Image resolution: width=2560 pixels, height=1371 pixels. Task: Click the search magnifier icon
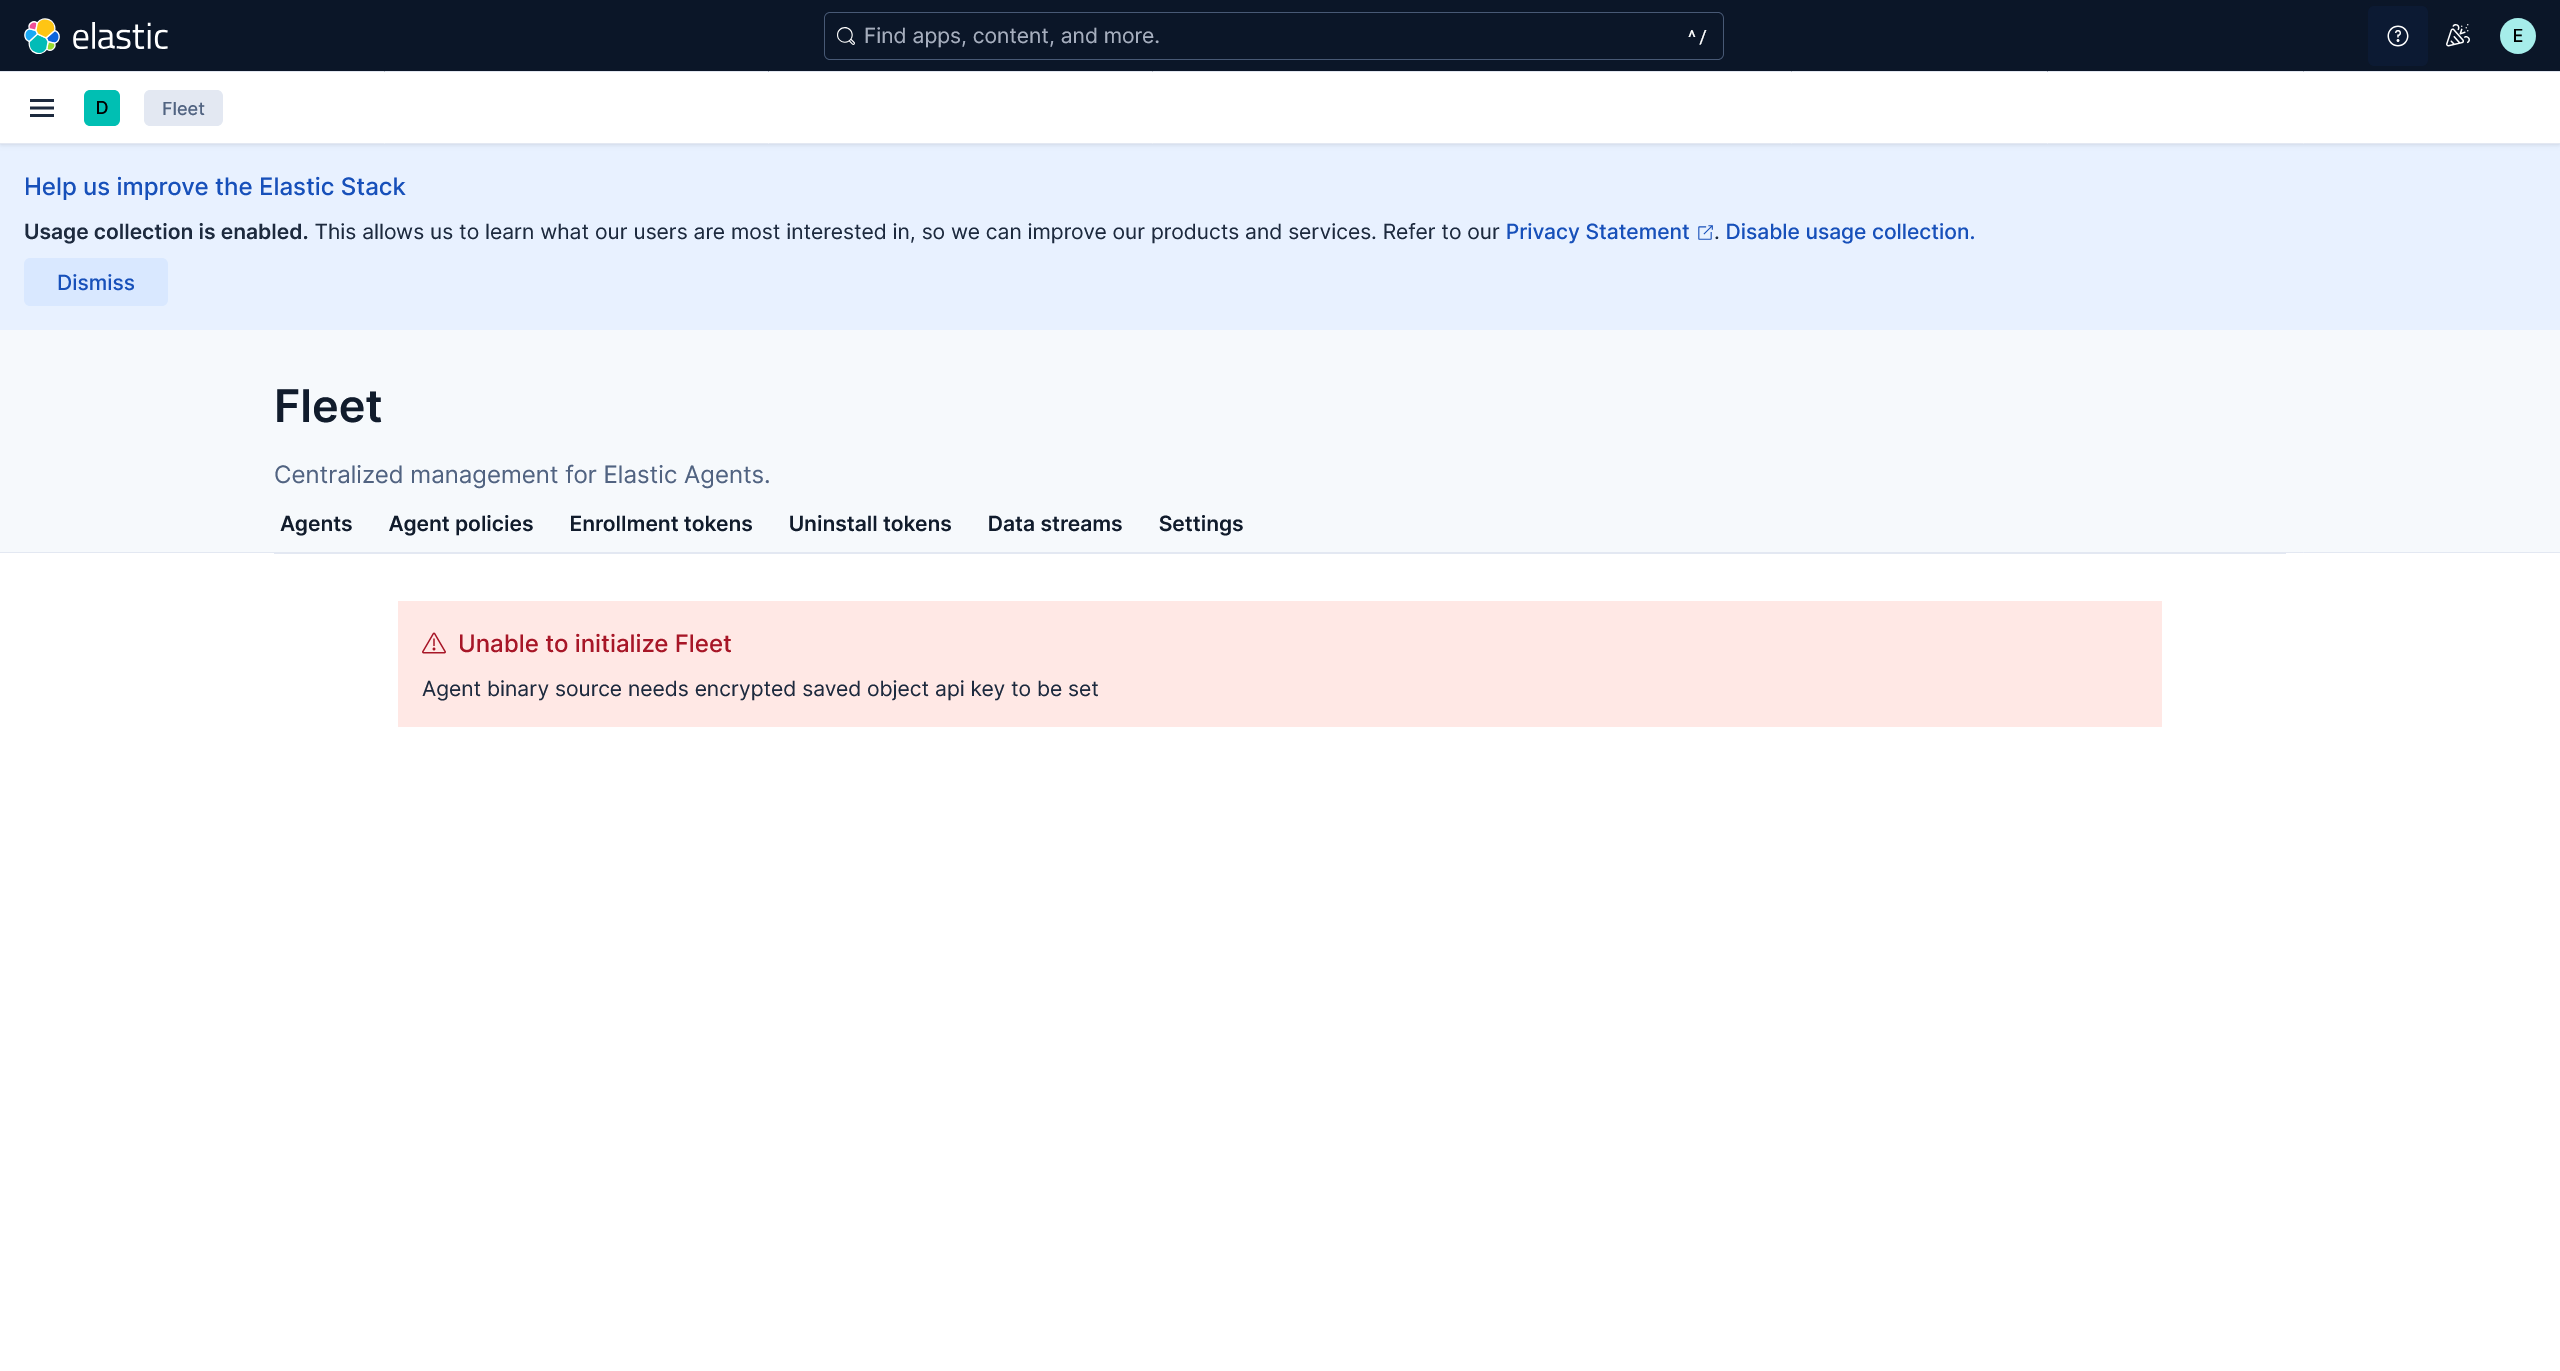846,36
